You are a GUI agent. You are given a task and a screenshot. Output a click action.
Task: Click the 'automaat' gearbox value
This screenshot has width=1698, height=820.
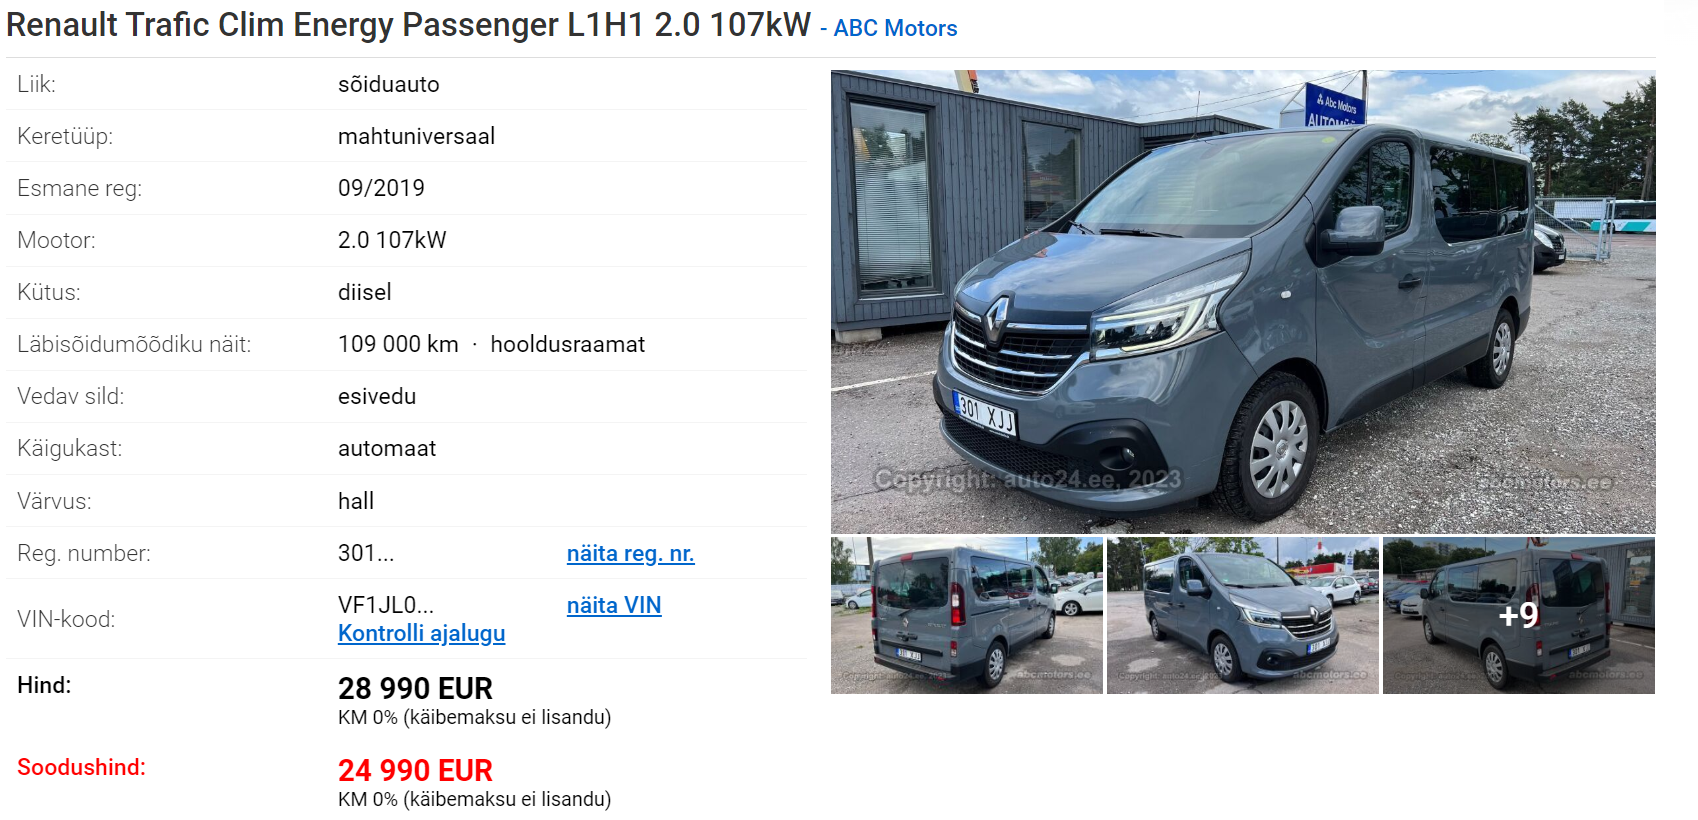click(x=387, y=448)
